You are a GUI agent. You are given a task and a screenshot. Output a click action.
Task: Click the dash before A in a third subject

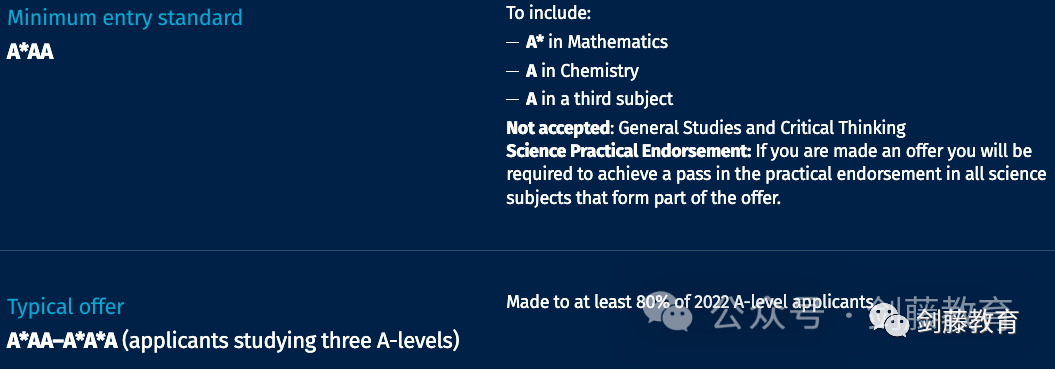[512, 100]
